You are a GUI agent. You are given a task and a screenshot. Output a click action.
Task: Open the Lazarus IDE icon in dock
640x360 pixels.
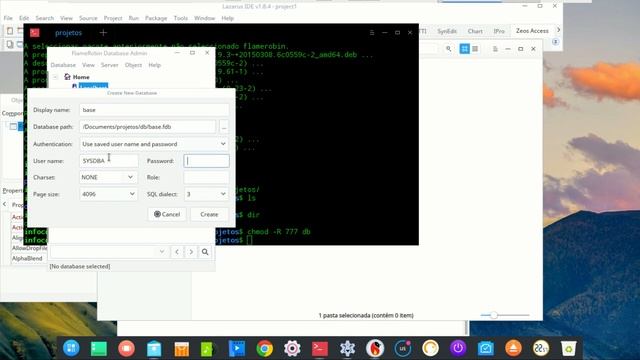tap(347, 349)
